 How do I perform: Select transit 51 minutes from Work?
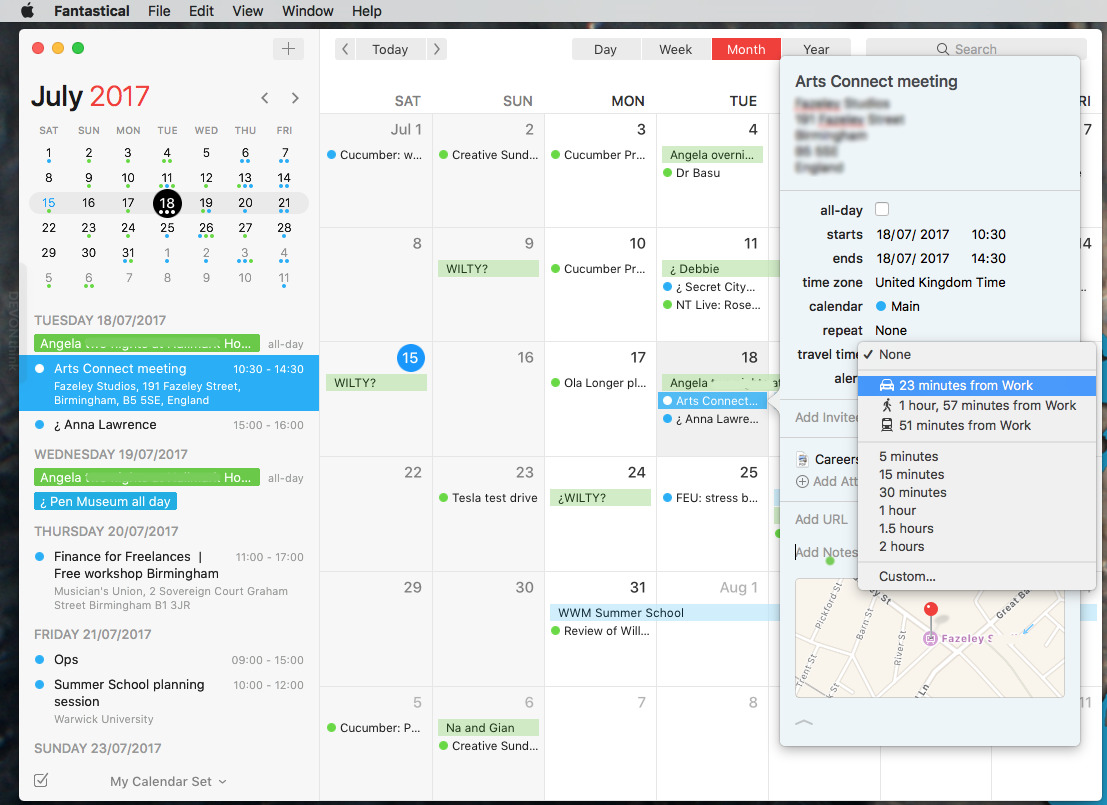tap(977, 426)
